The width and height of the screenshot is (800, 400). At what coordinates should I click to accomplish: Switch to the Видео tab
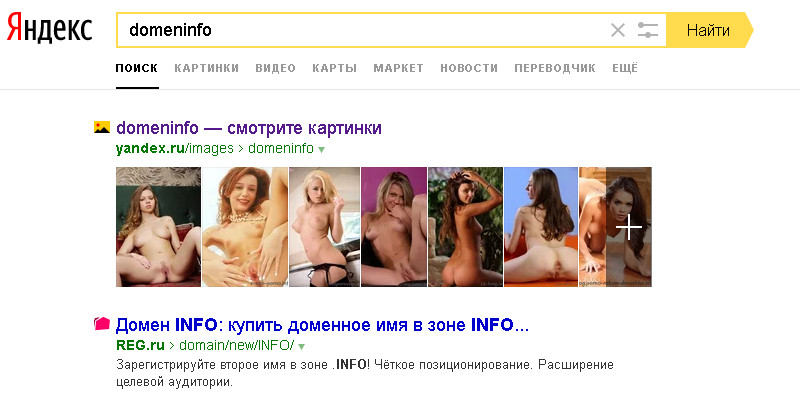(276, 68)
